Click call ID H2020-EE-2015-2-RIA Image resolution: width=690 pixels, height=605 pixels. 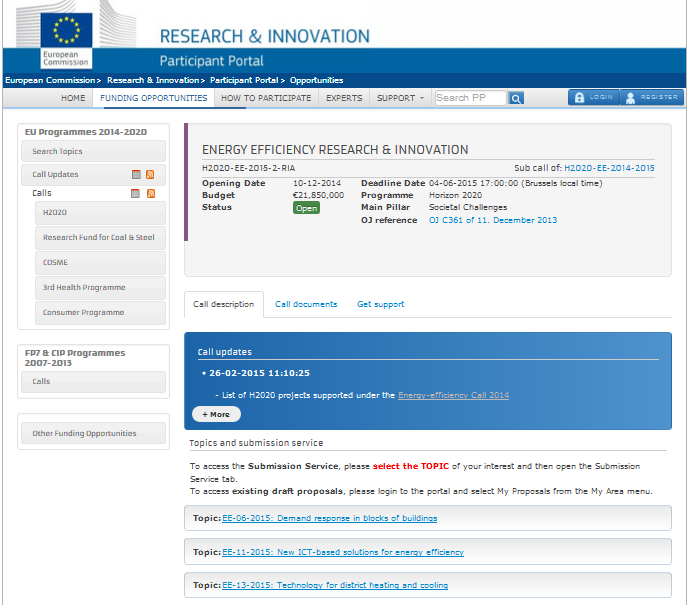(249, 168)
